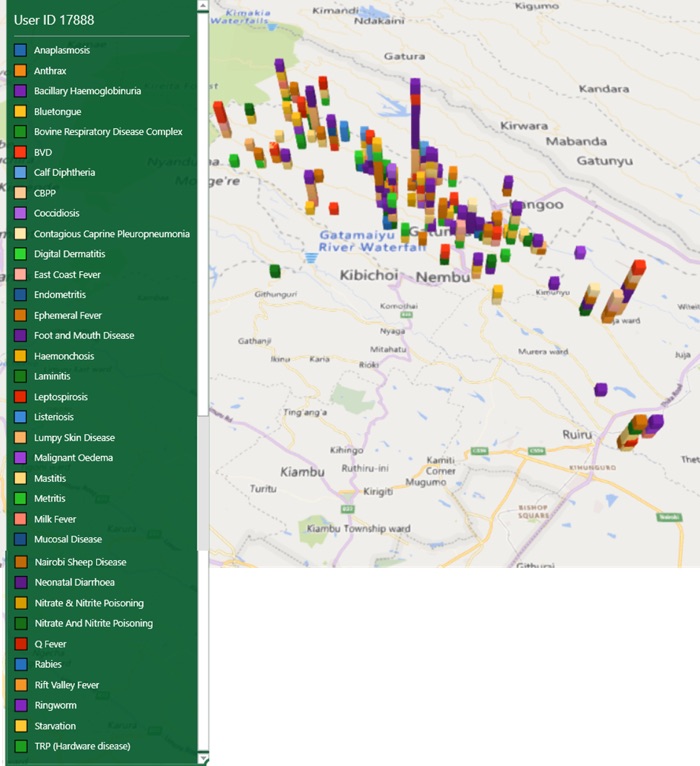Select the Q Fever legend entry
The image size is (700, 766).
[x=41, y=644]
